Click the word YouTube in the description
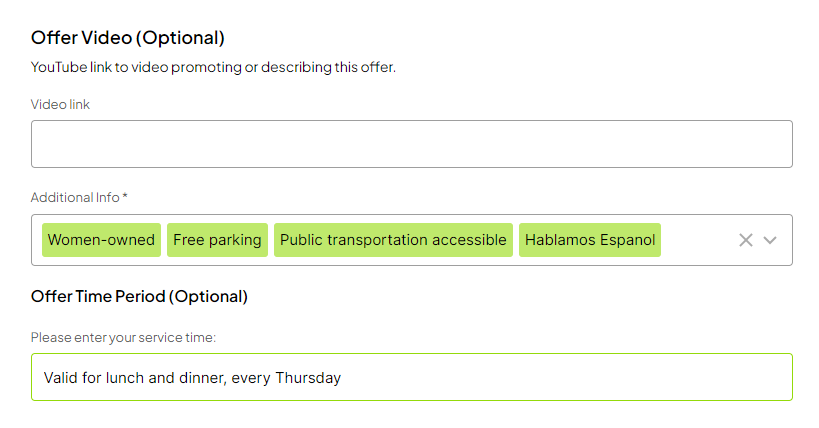Image resolution: width=819 pixels, height=428 pixels. 58,68
